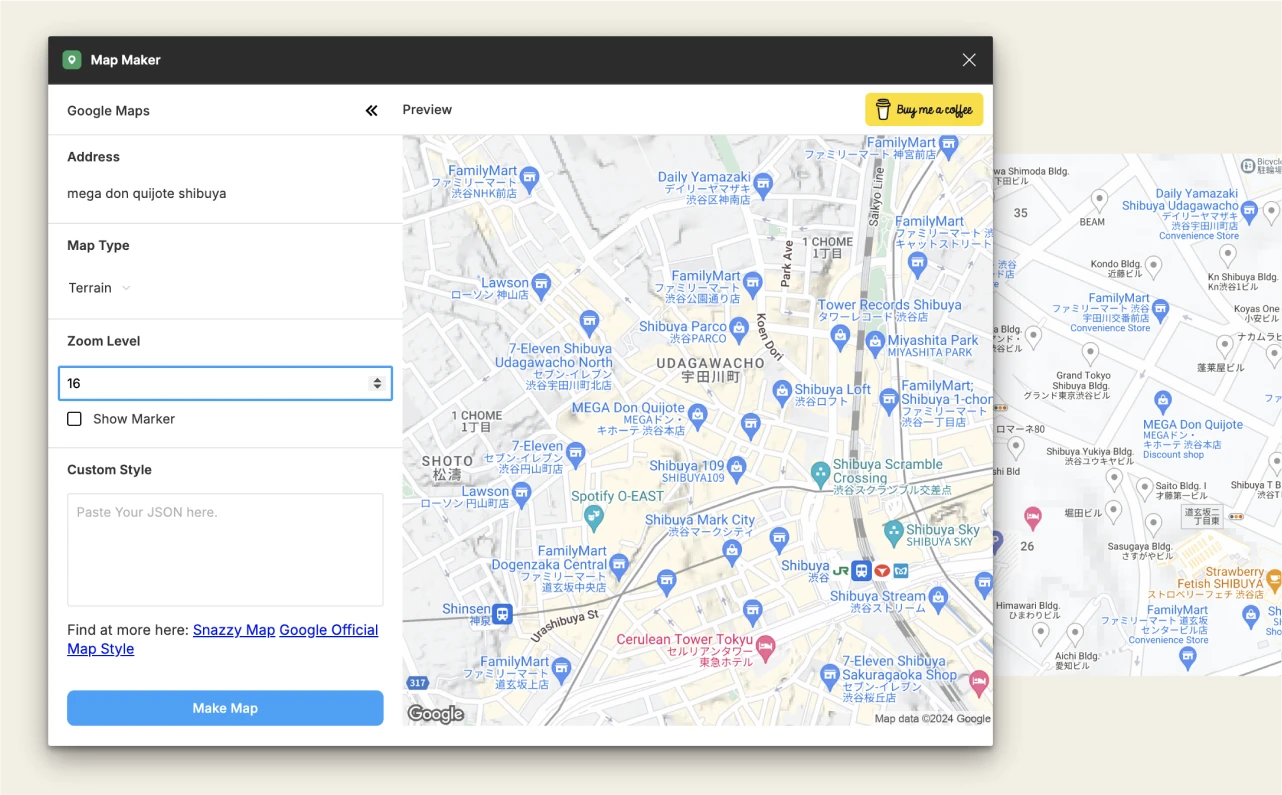The width and height of the screenshot is (1282, 795).
Task: Collapse the Google Maps panel with double chevron
Action: click(x=372, y=111)
